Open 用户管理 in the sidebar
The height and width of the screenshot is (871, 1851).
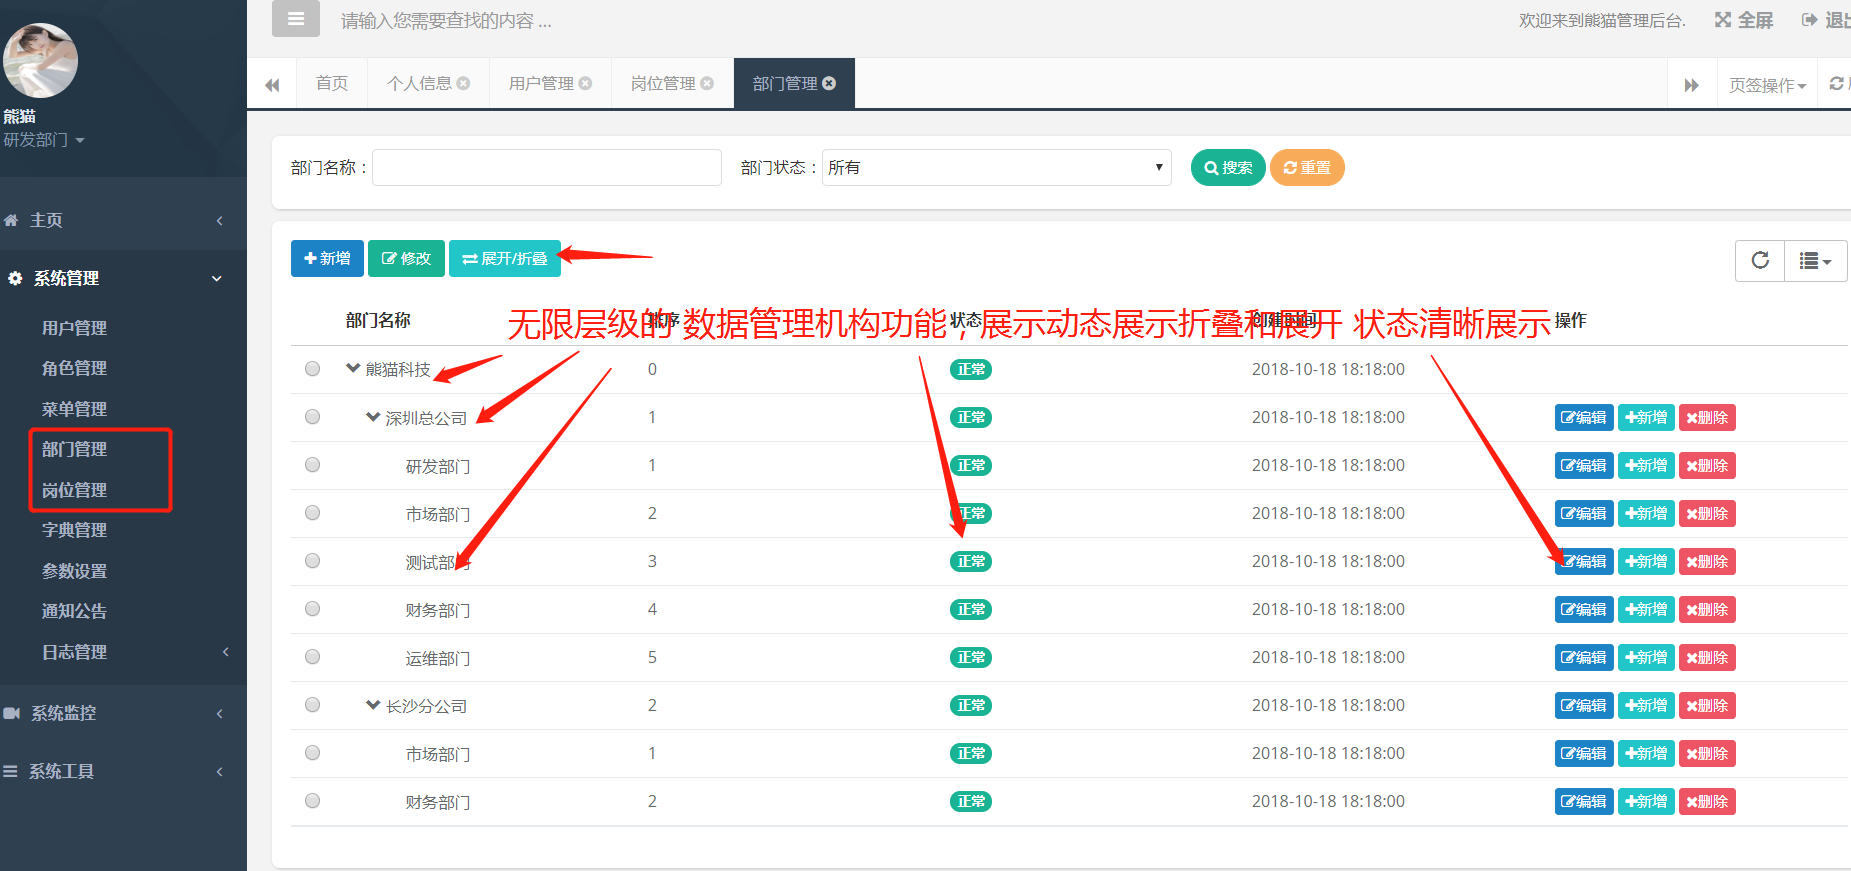click(74, 328)
